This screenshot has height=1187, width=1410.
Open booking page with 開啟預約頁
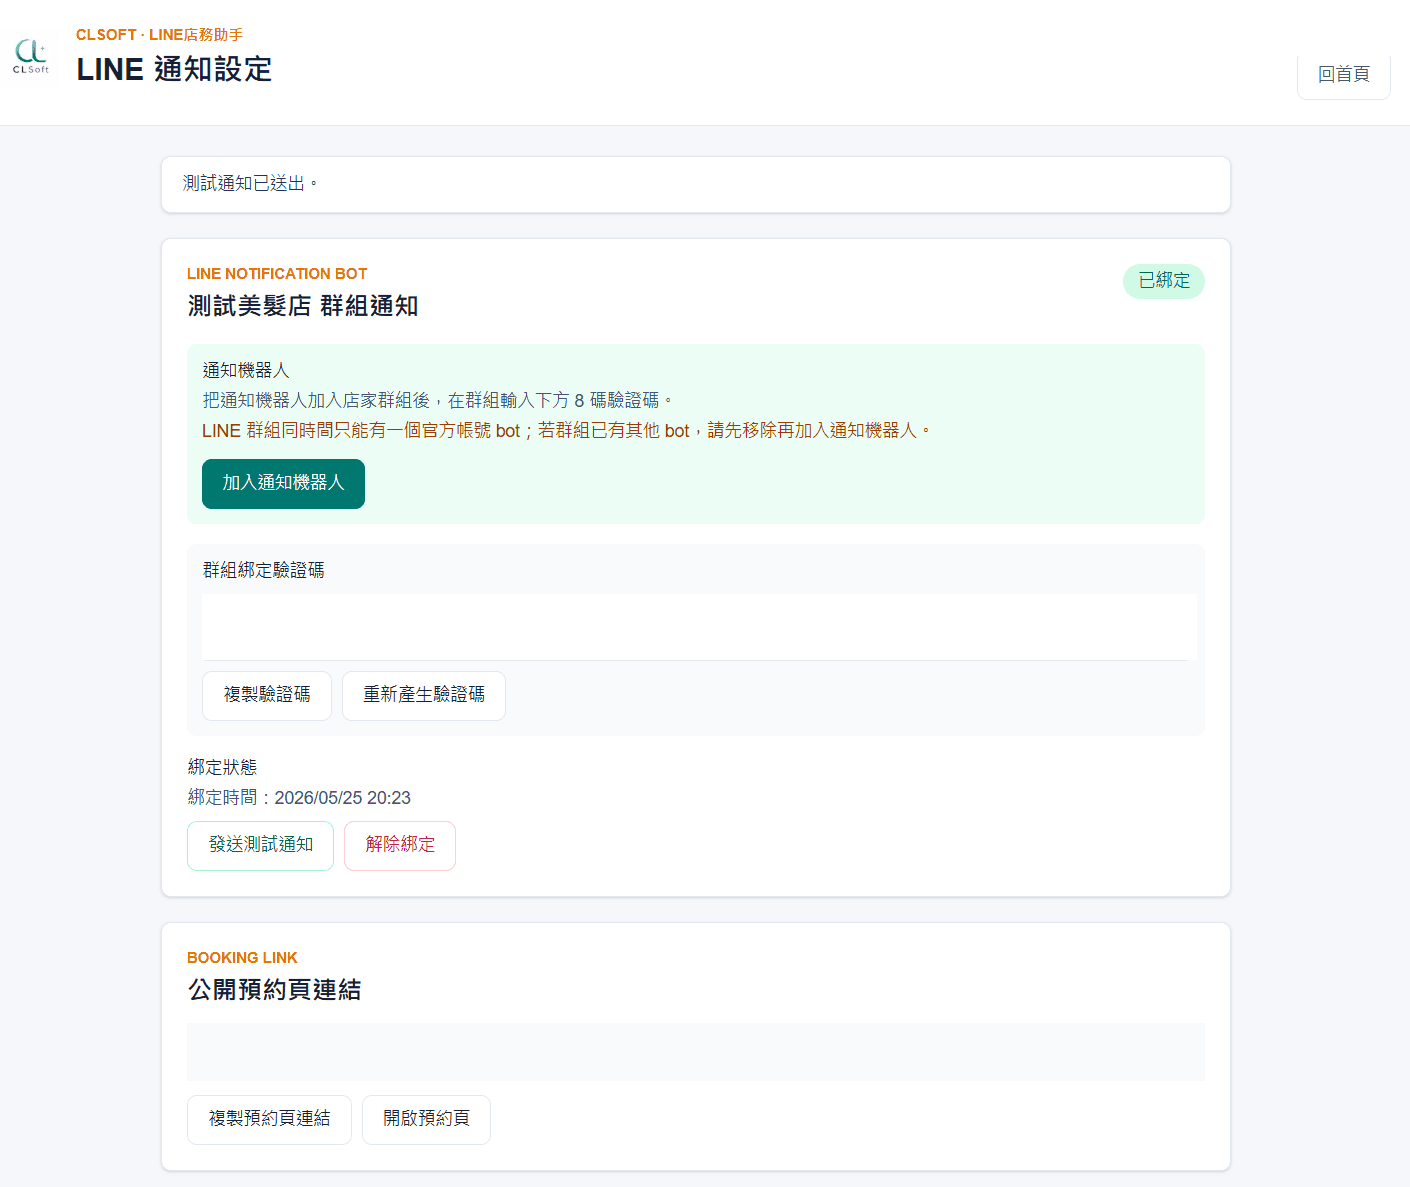(426, 1119)
